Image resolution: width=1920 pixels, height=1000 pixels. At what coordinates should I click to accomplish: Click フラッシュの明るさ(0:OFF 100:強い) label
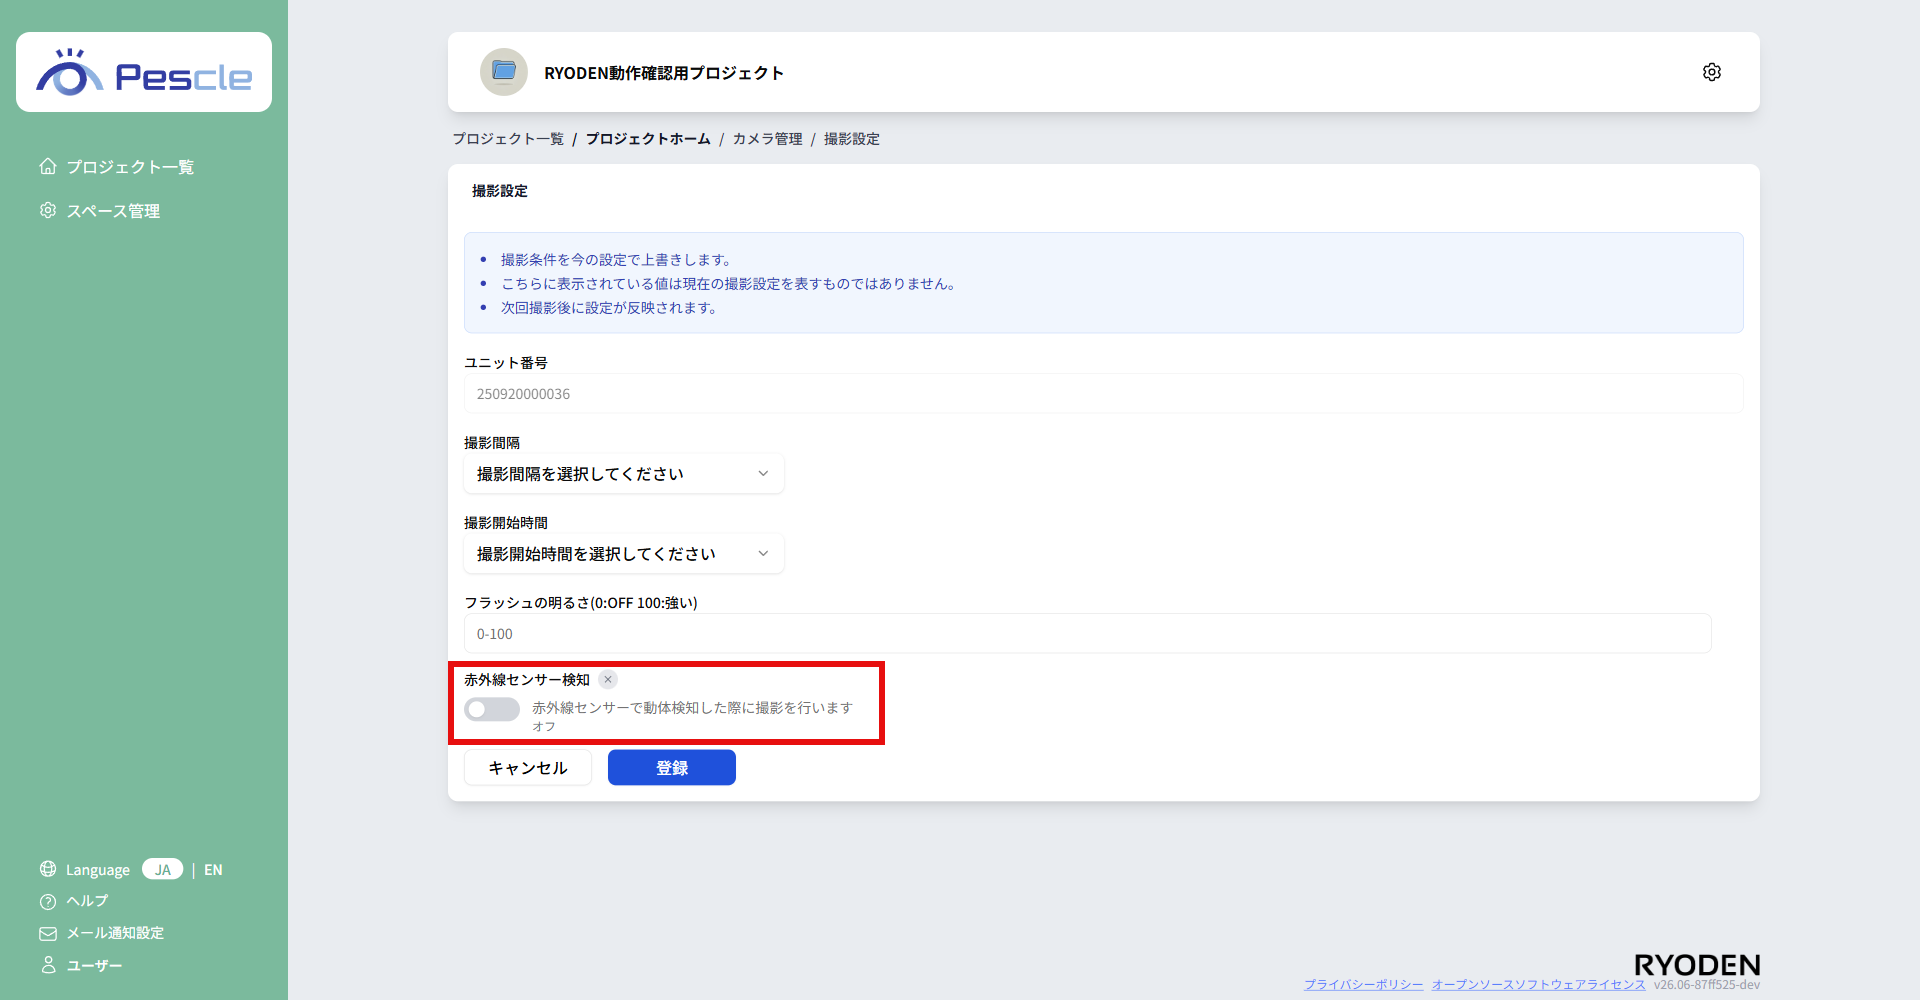pyautogui.click(x=581, y=603)
